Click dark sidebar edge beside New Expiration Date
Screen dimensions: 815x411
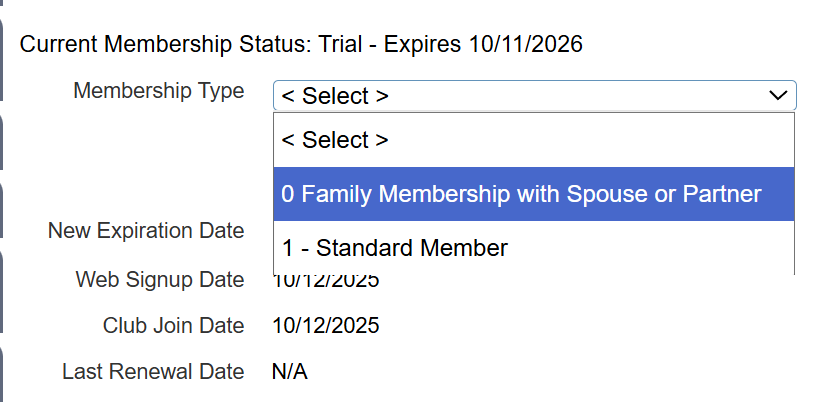point(3,215)
